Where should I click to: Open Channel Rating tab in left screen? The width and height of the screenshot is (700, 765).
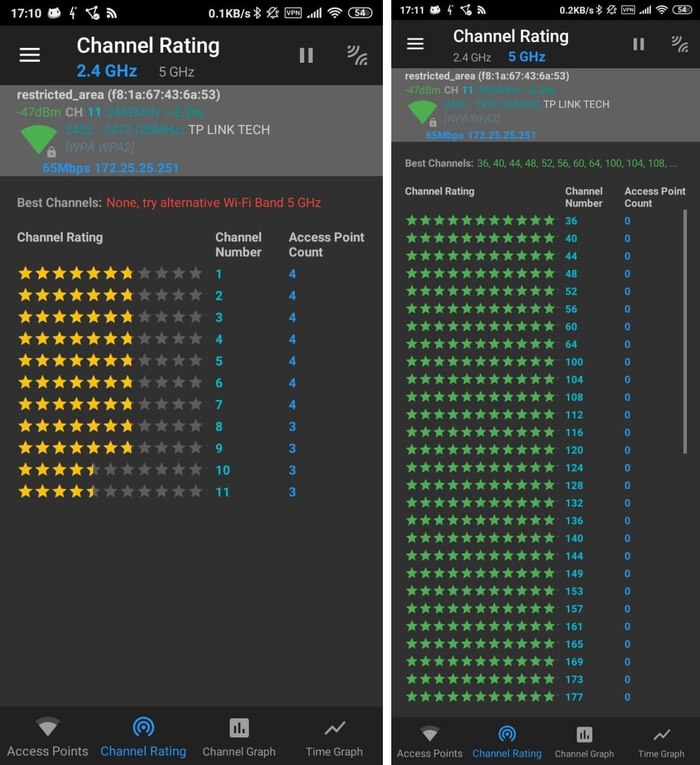[143, 737]
